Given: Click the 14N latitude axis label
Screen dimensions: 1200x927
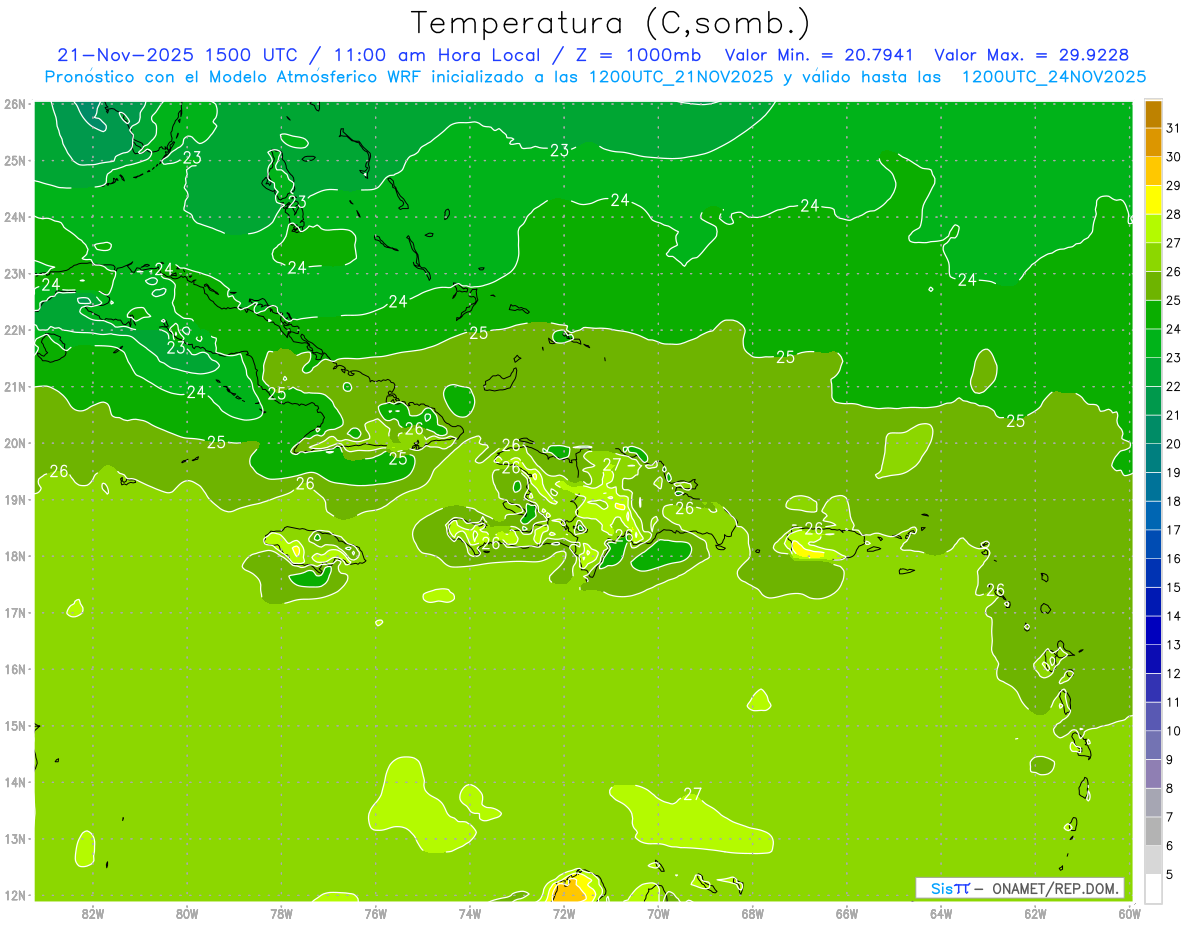Looking at the screenshot, I should click(x=15, y=782).
